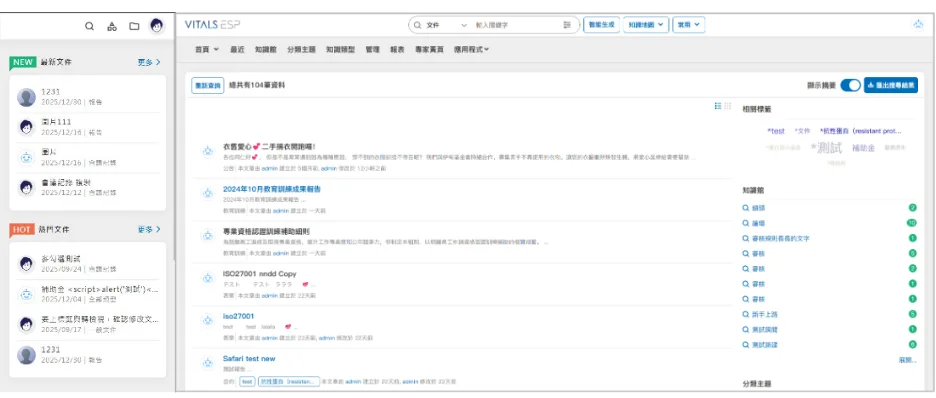Open advanced filter icon inside search box
The width and height of the screenshot is (936, 398).
566,25
